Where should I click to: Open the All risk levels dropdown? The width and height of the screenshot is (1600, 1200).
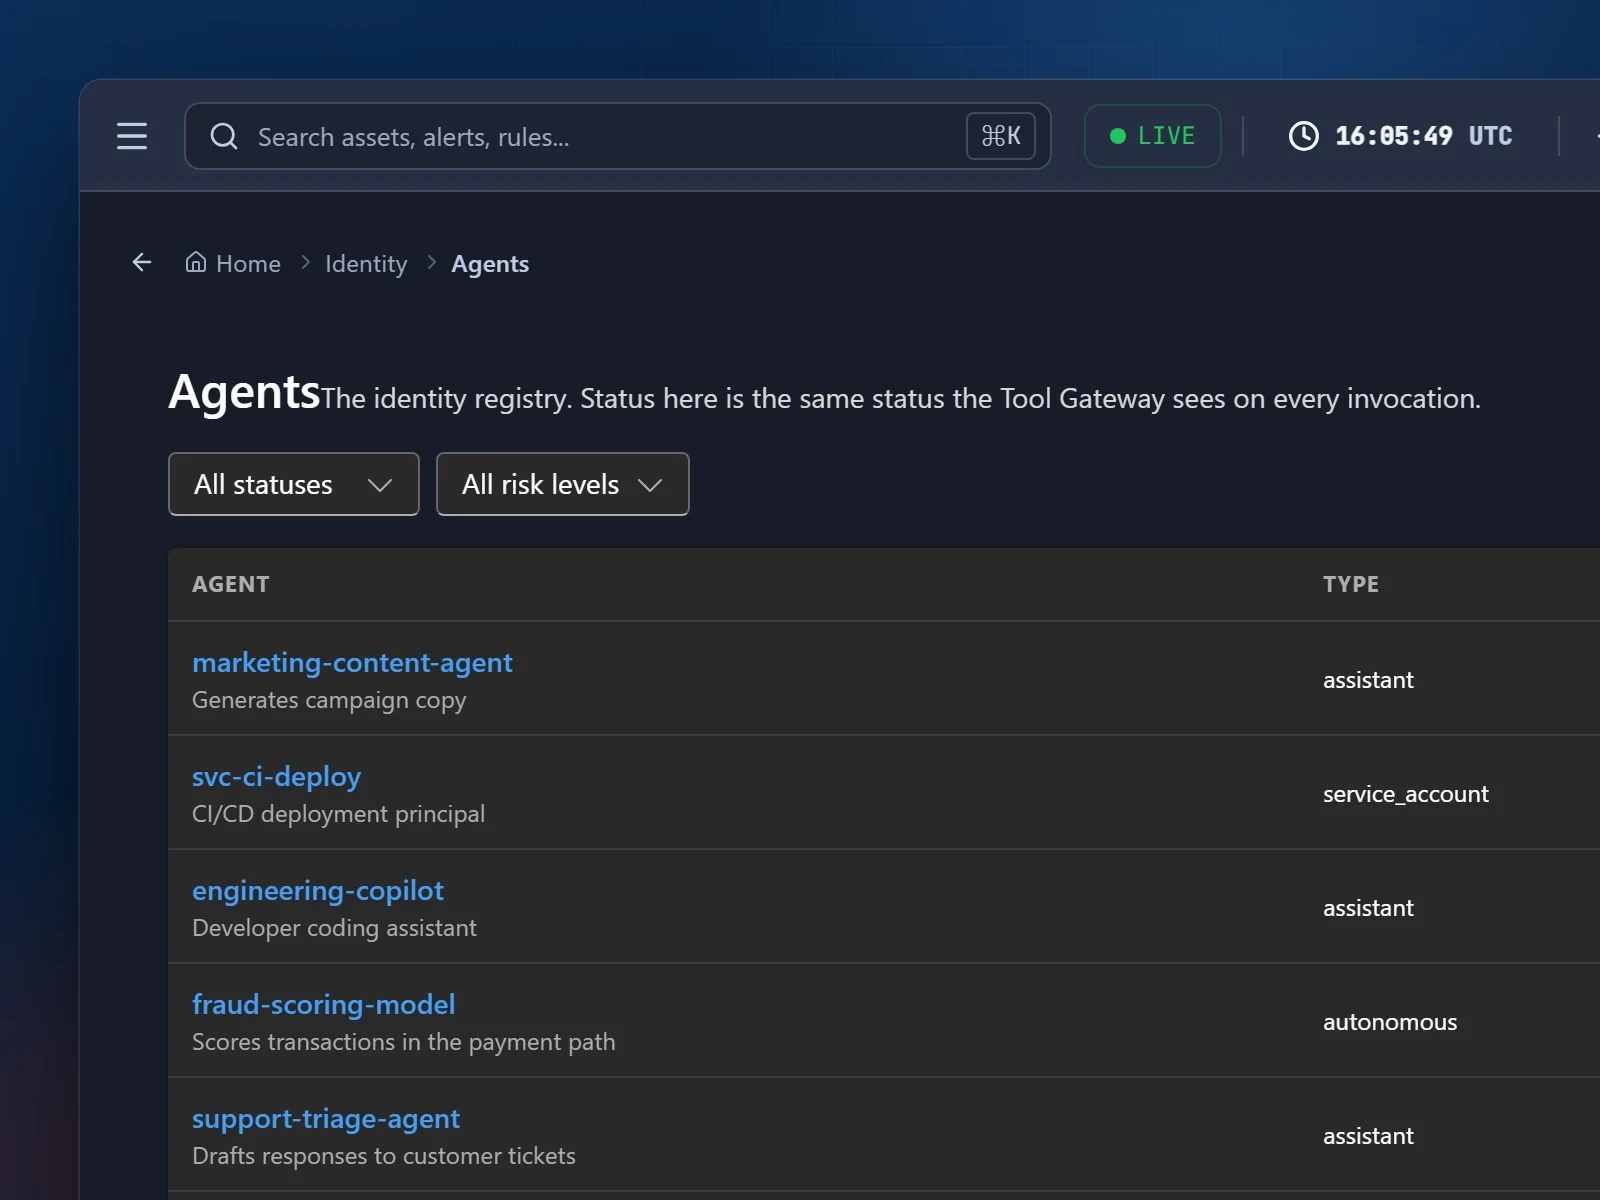point(563,484)
